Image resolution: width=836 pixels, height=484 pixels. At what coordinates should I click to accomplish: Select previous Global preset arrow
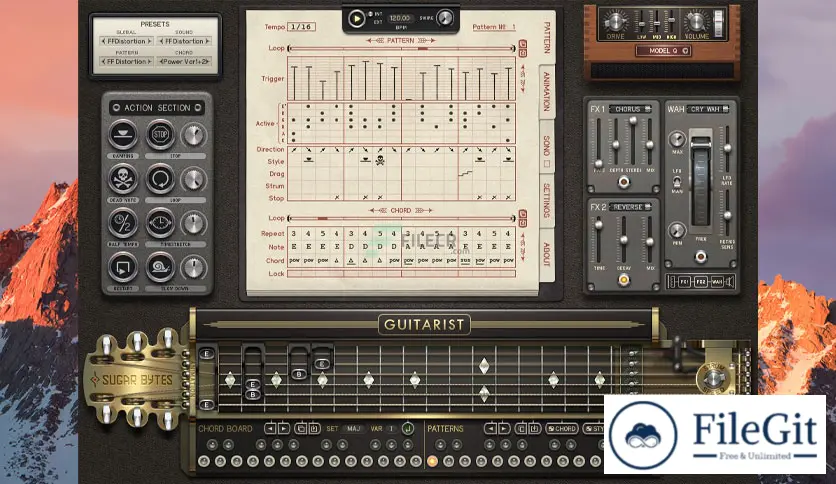[x=103, y=41]
